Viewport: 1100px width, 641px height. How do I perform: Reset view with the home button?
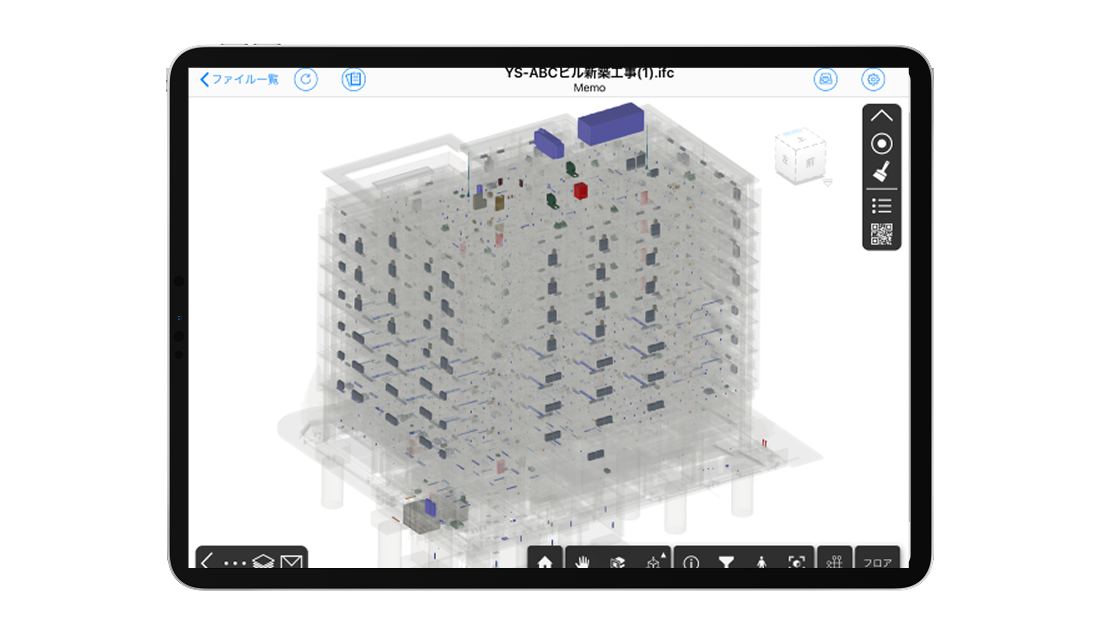pos(545,562)
